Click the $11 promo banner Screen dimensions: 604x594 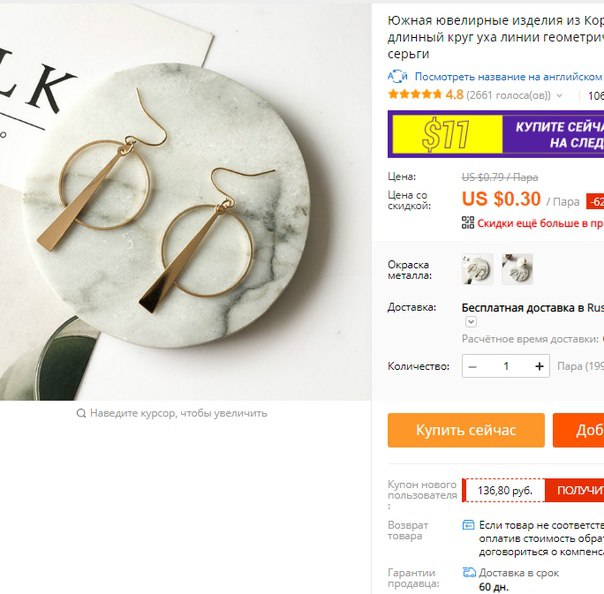click(496, 134)
